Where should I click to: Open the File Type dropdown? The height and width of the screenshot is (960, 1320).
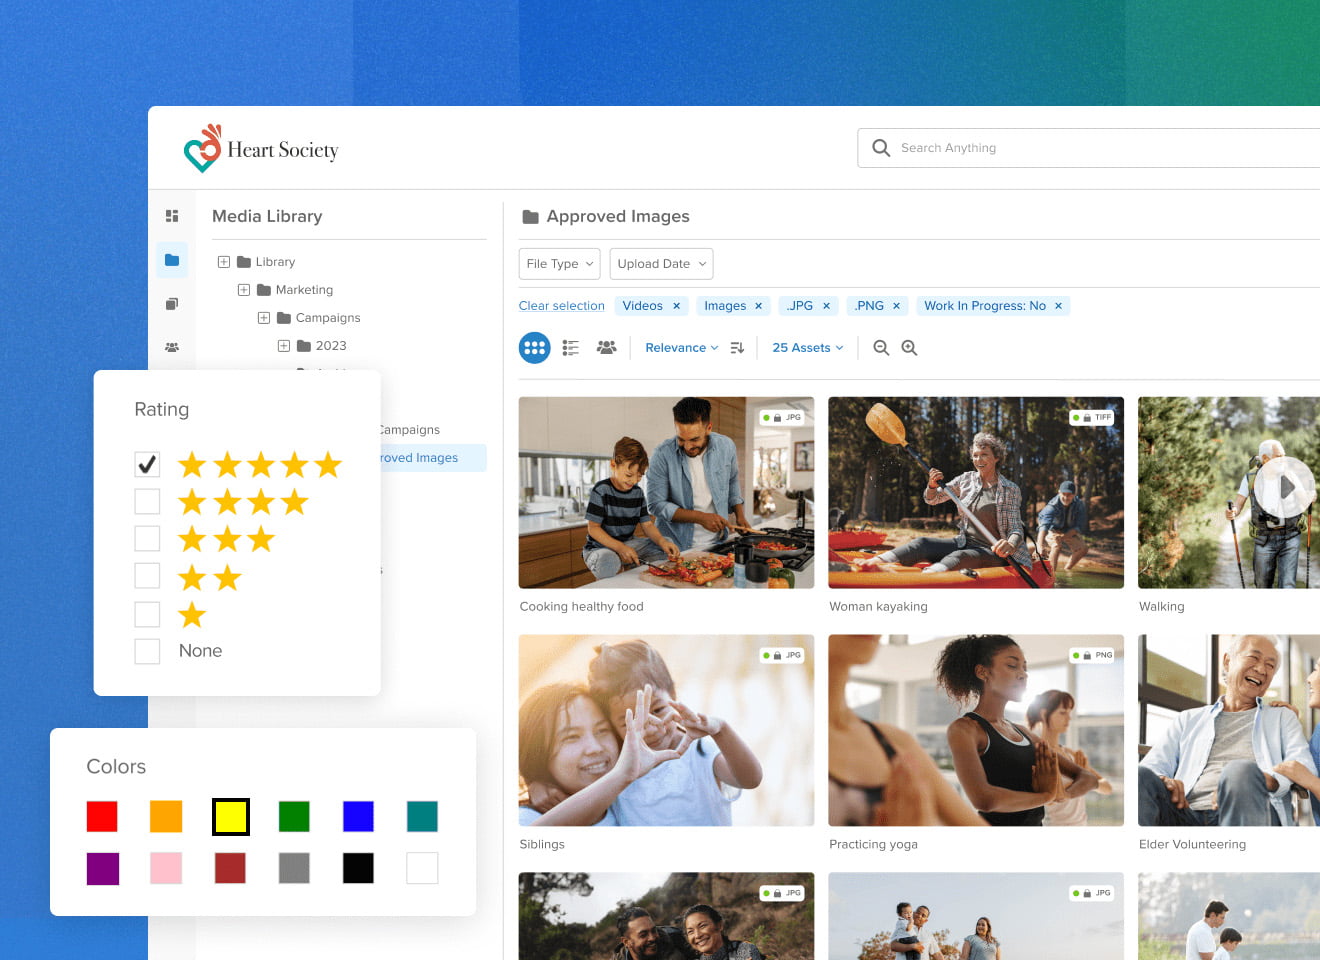(x=559, y=264)
